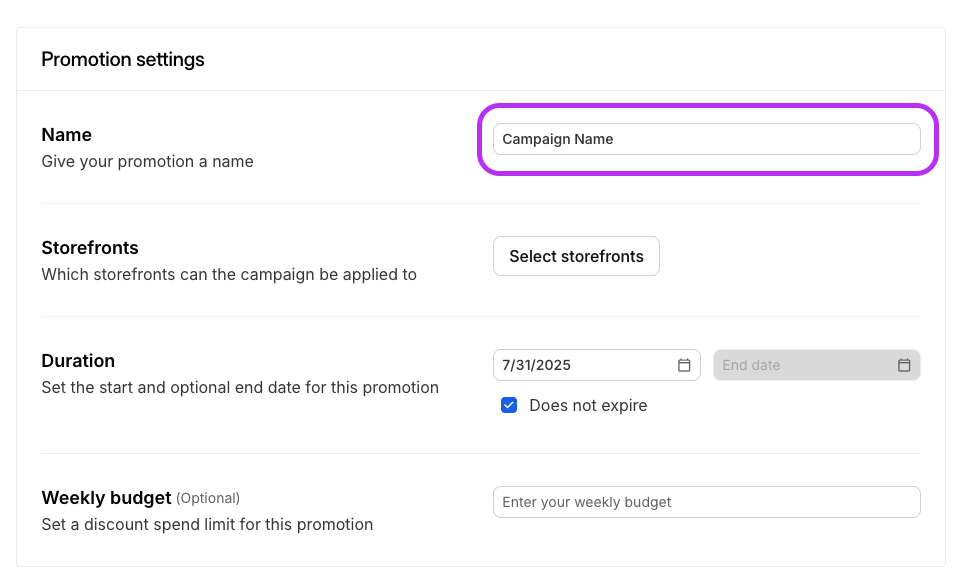This screenshot has height=581, width=965.
Task: Click the Duration section label
Action: pyautogui.click(x=78, y=361)
